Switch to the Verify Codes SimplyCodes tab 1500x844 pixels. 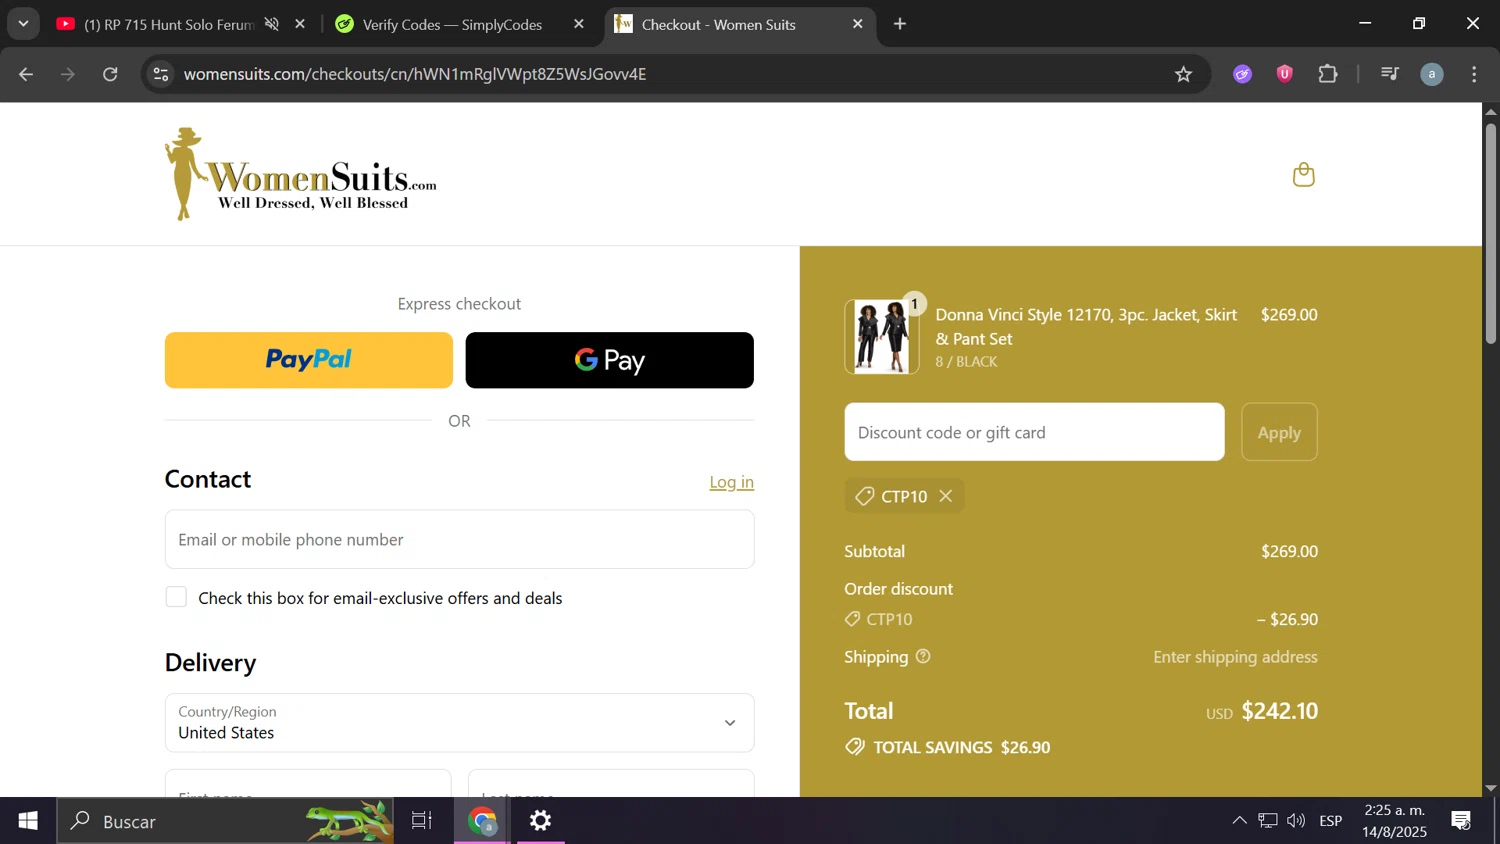pyautogui.click(x=452, y=24)
